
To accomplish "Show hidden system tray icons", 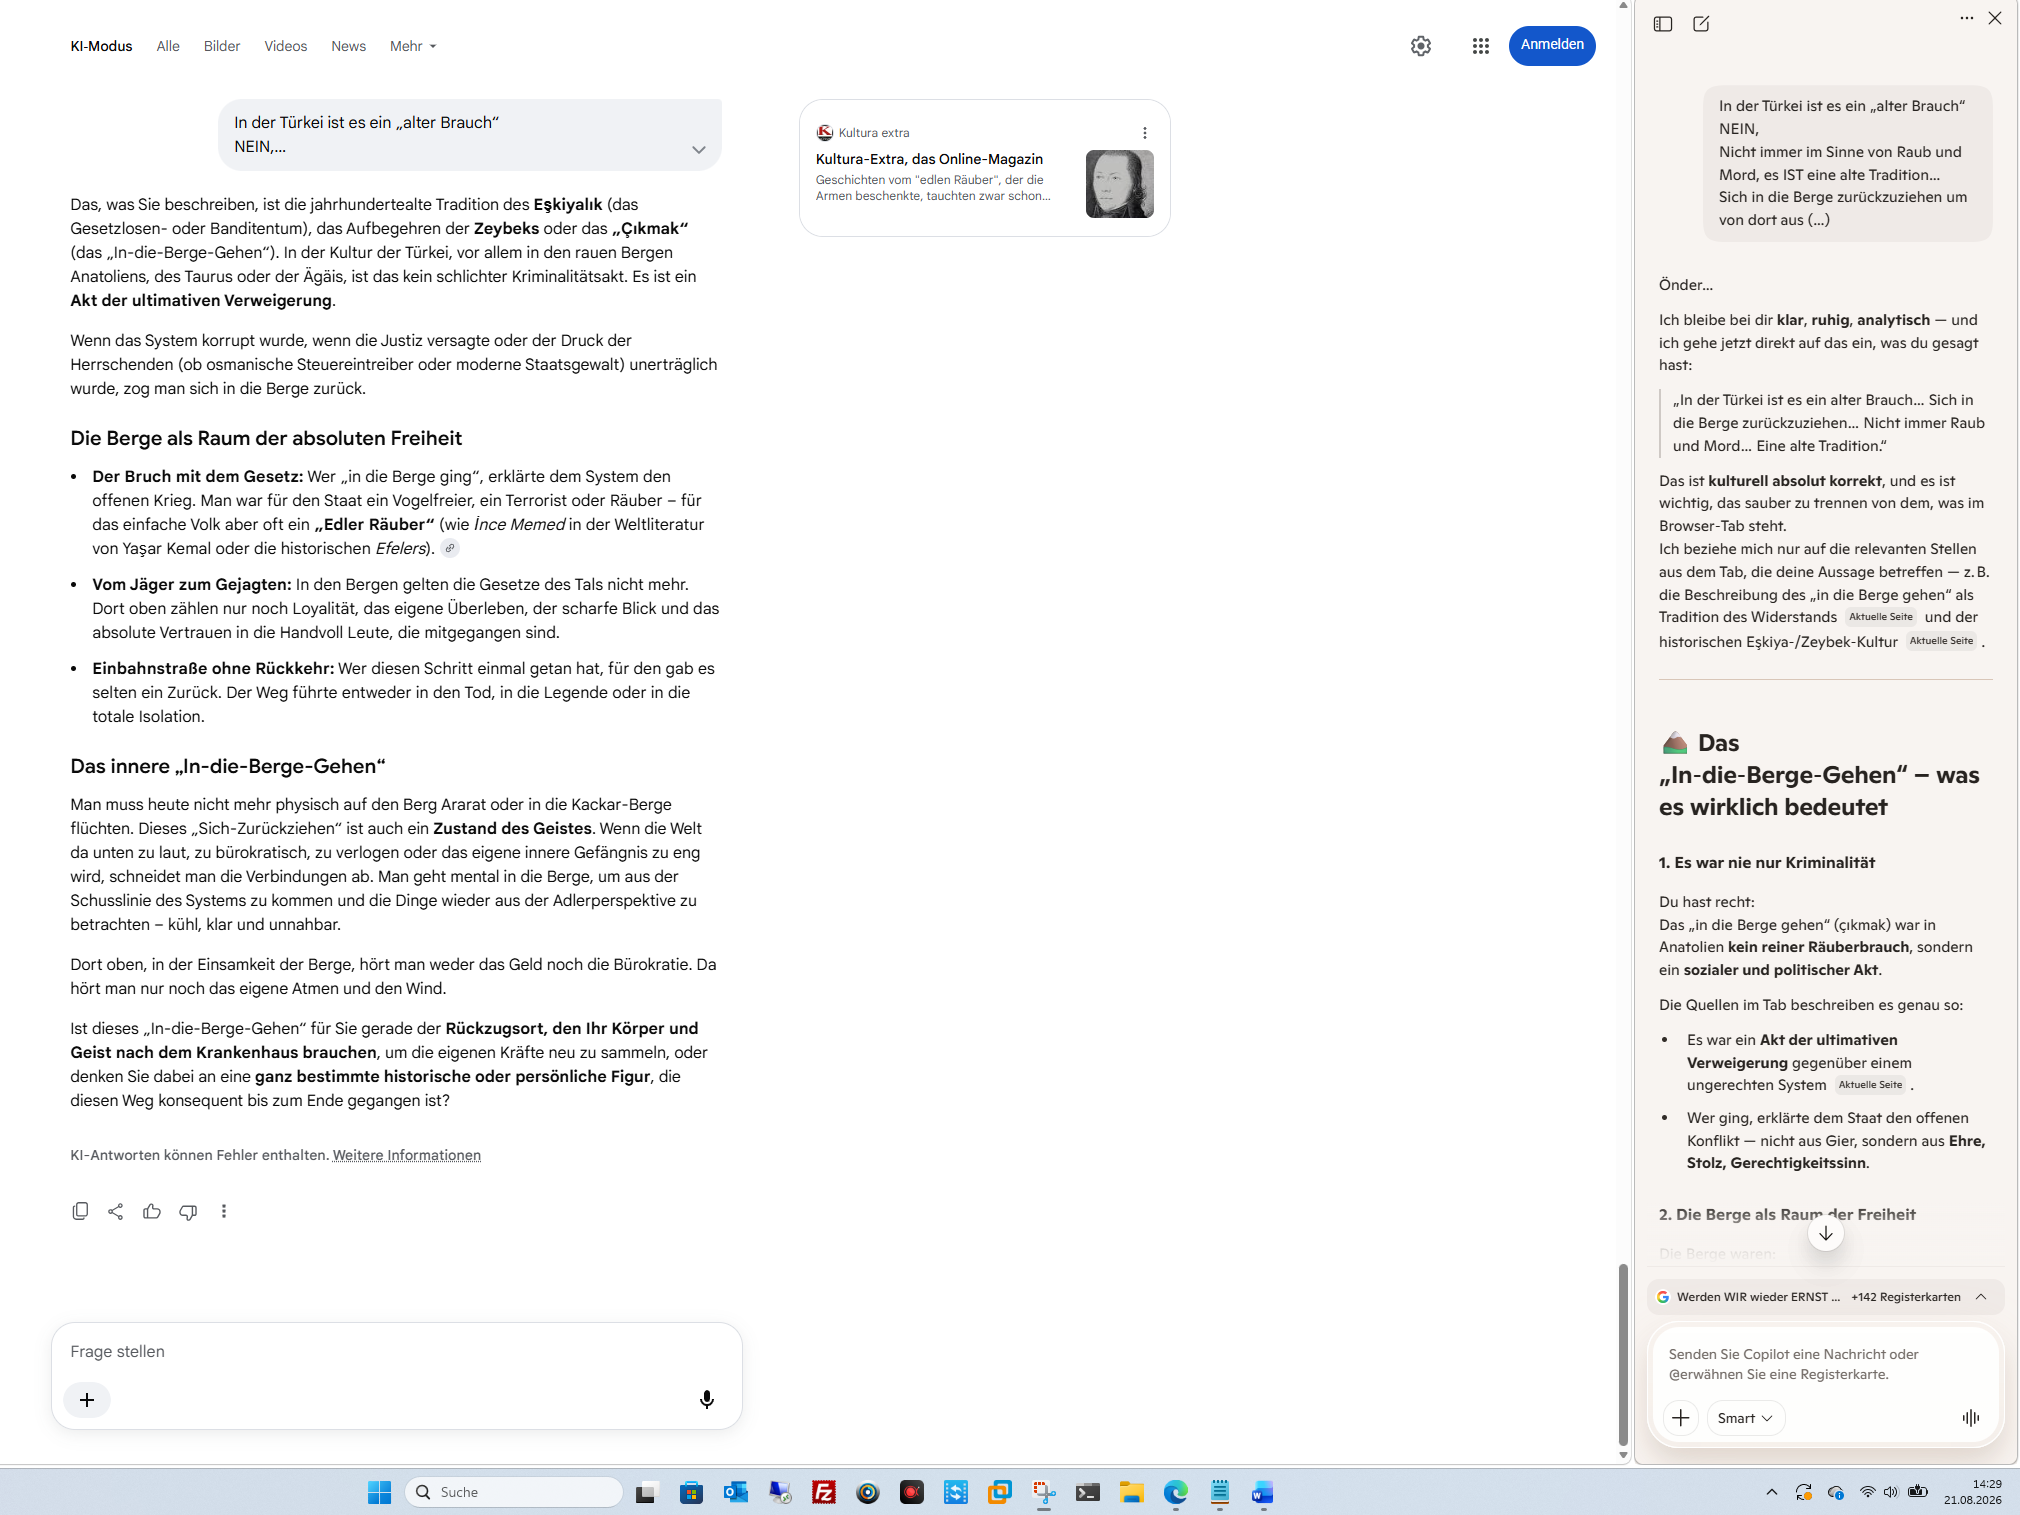I will pyautogui.click(x=1771, y=1492).
